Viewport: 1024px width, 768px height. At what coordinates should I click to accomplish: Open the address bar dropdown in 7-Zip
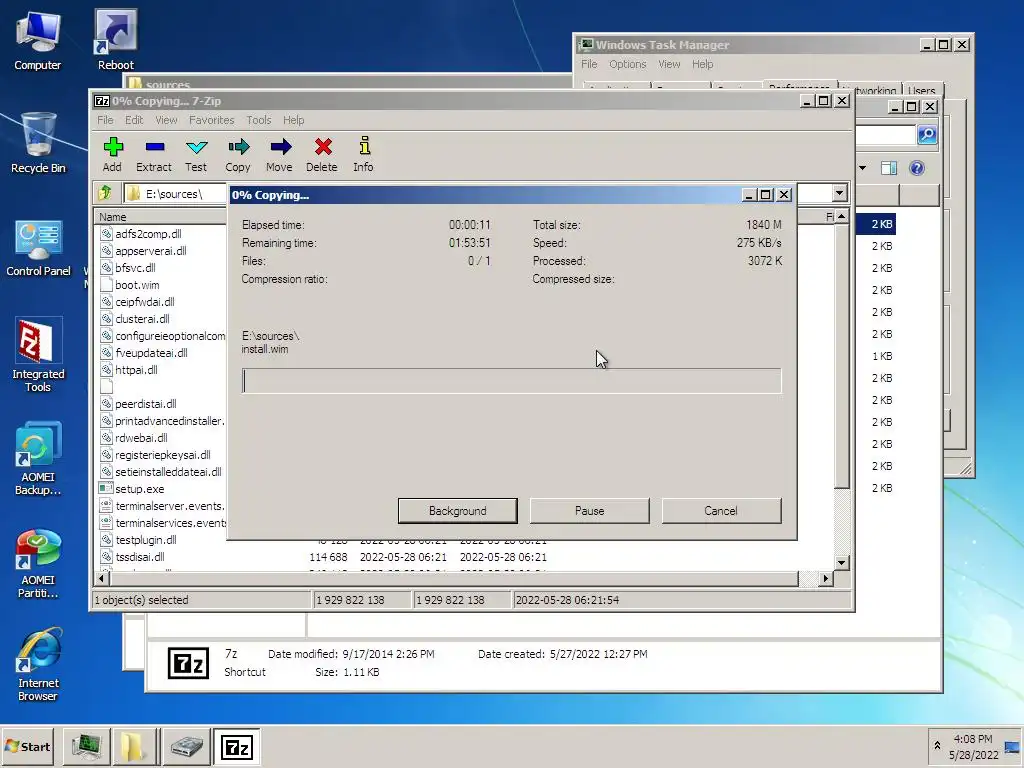pyautogui.click(x=840, y=193)
